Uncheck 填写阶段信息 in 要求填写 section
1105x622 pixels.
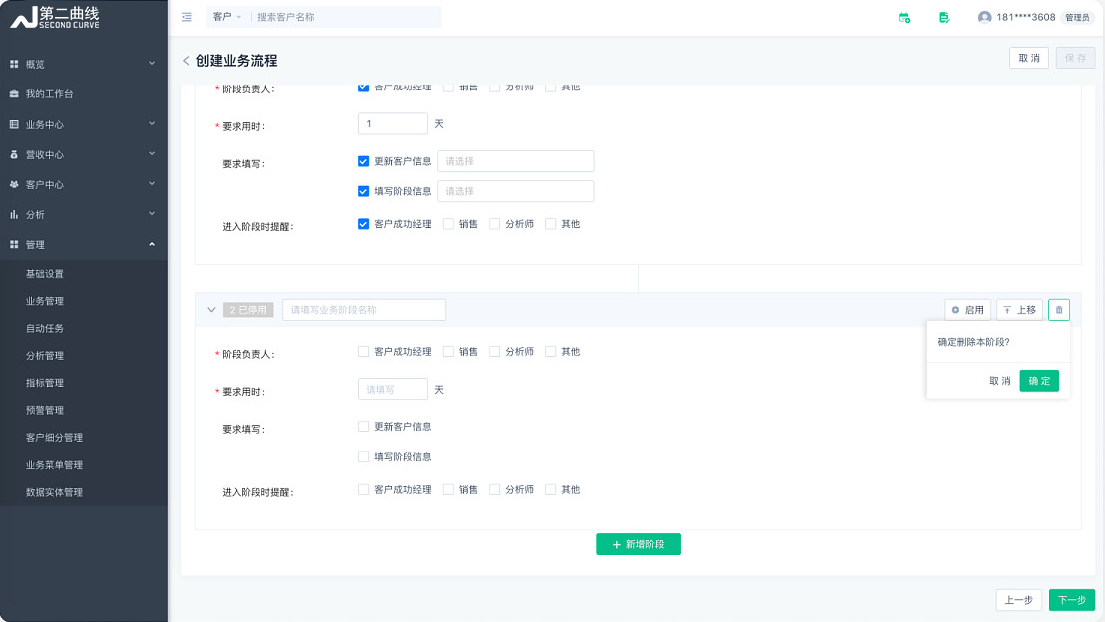point(364,190)
